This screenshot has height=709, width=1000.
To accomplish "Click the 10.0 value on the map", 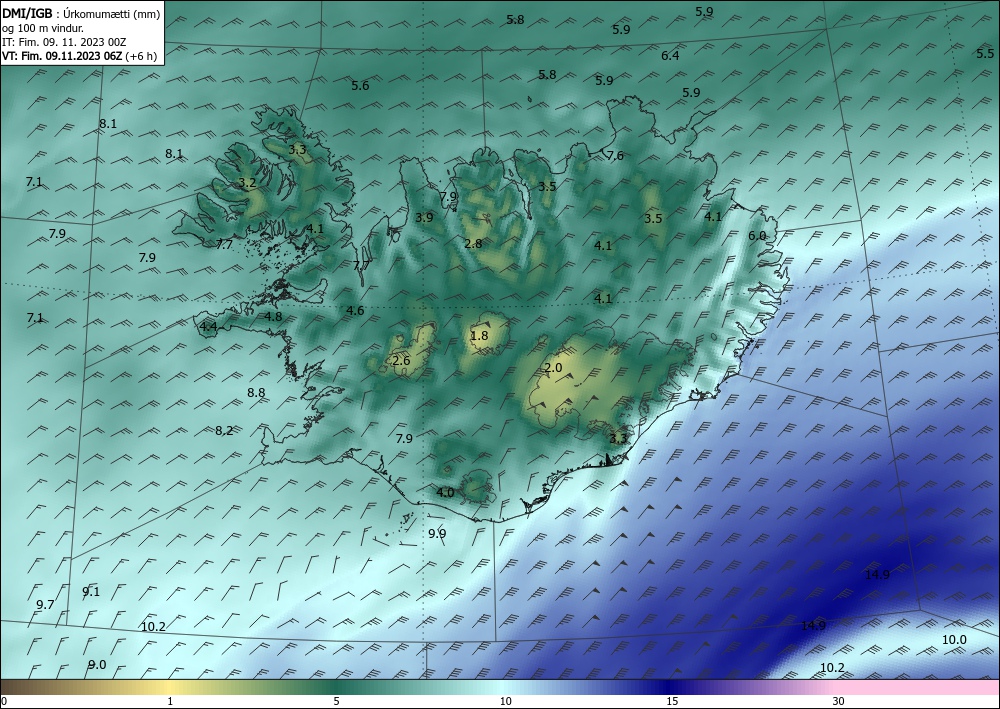I will 954,640.
